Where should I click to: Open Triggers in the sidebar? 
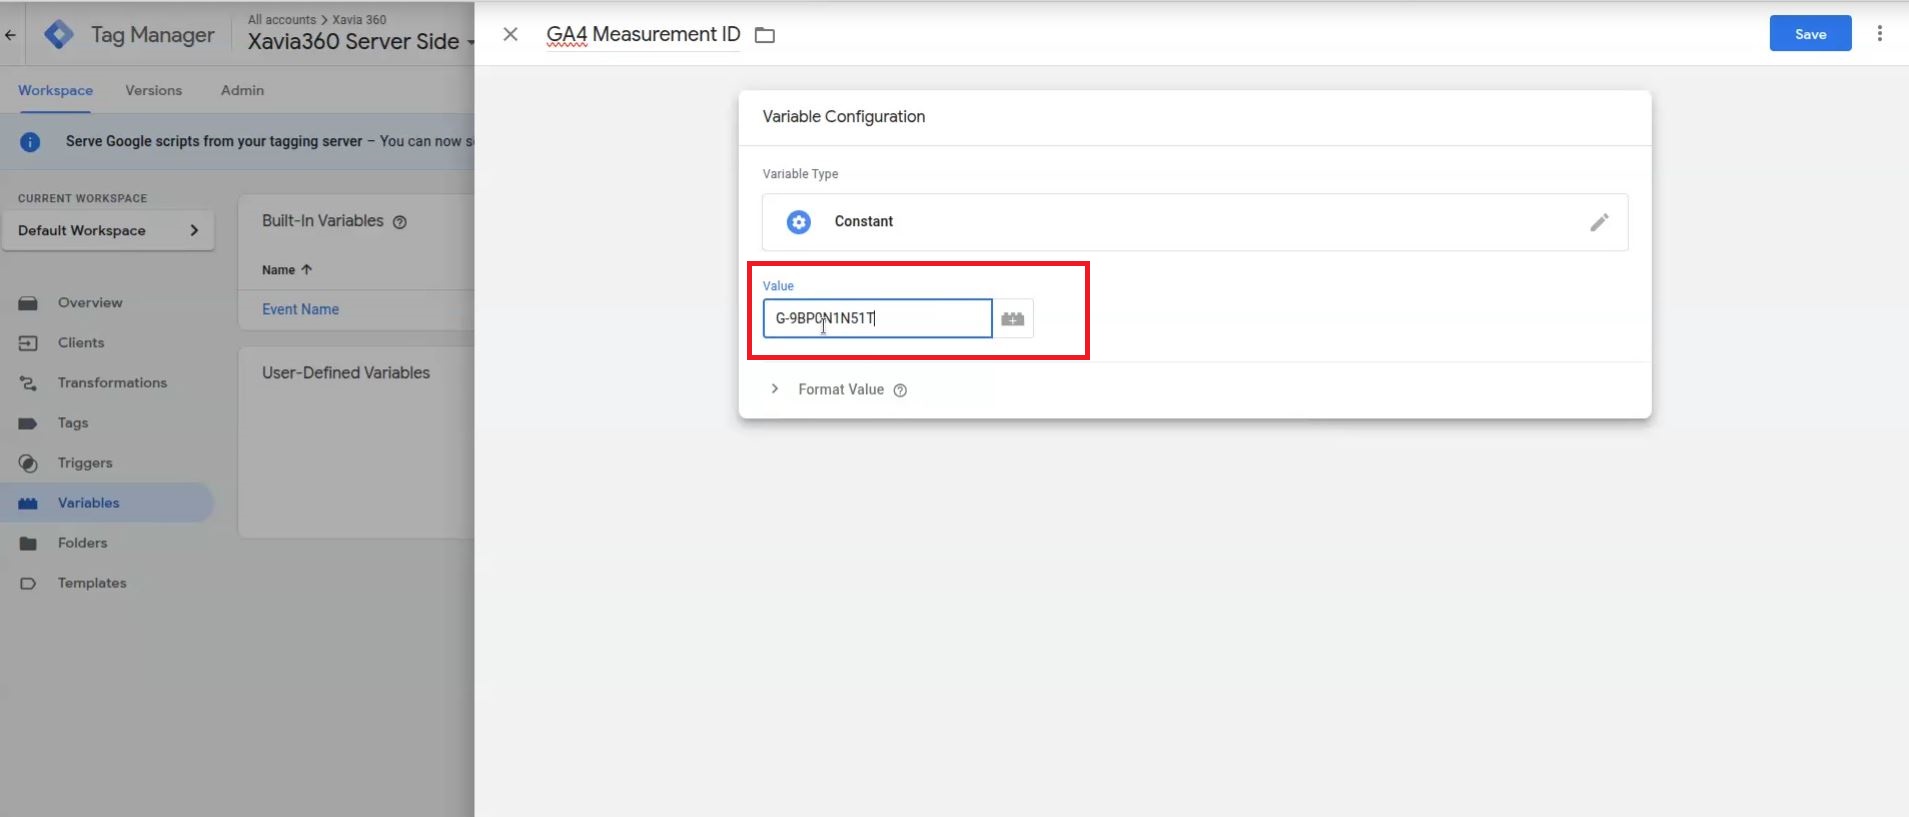(x=85, y=463)
